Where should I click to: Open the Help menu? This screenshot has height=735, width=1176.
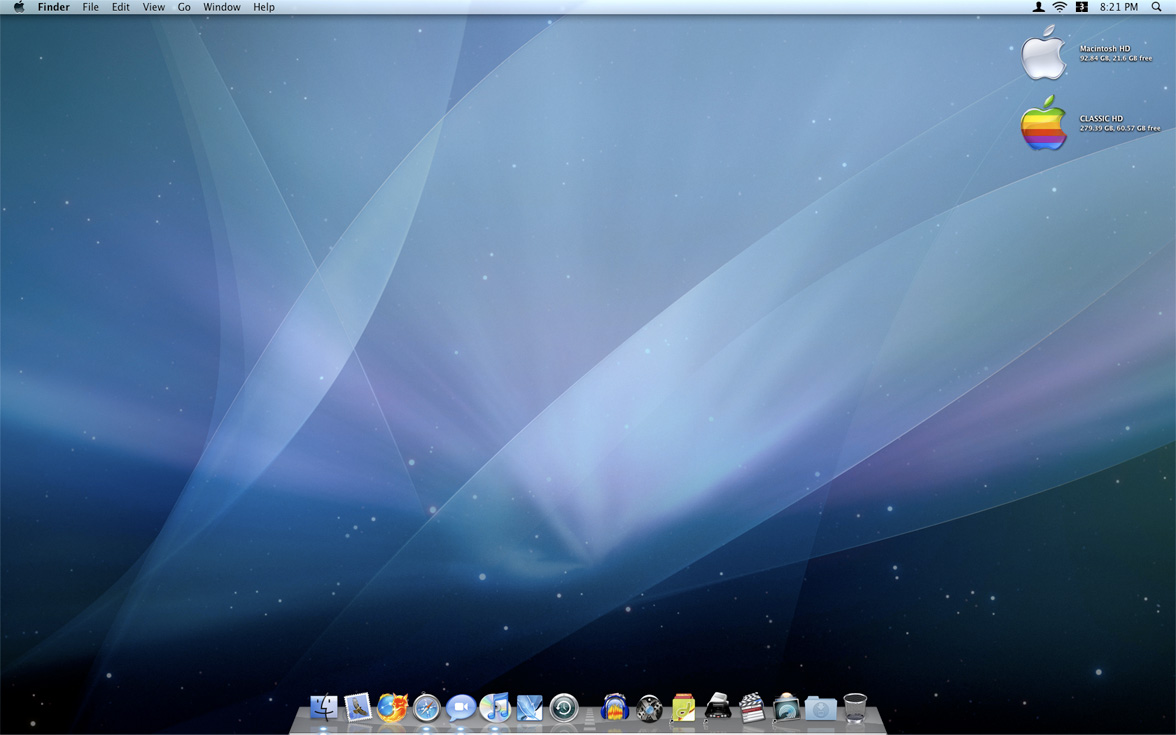pos(264,7)
